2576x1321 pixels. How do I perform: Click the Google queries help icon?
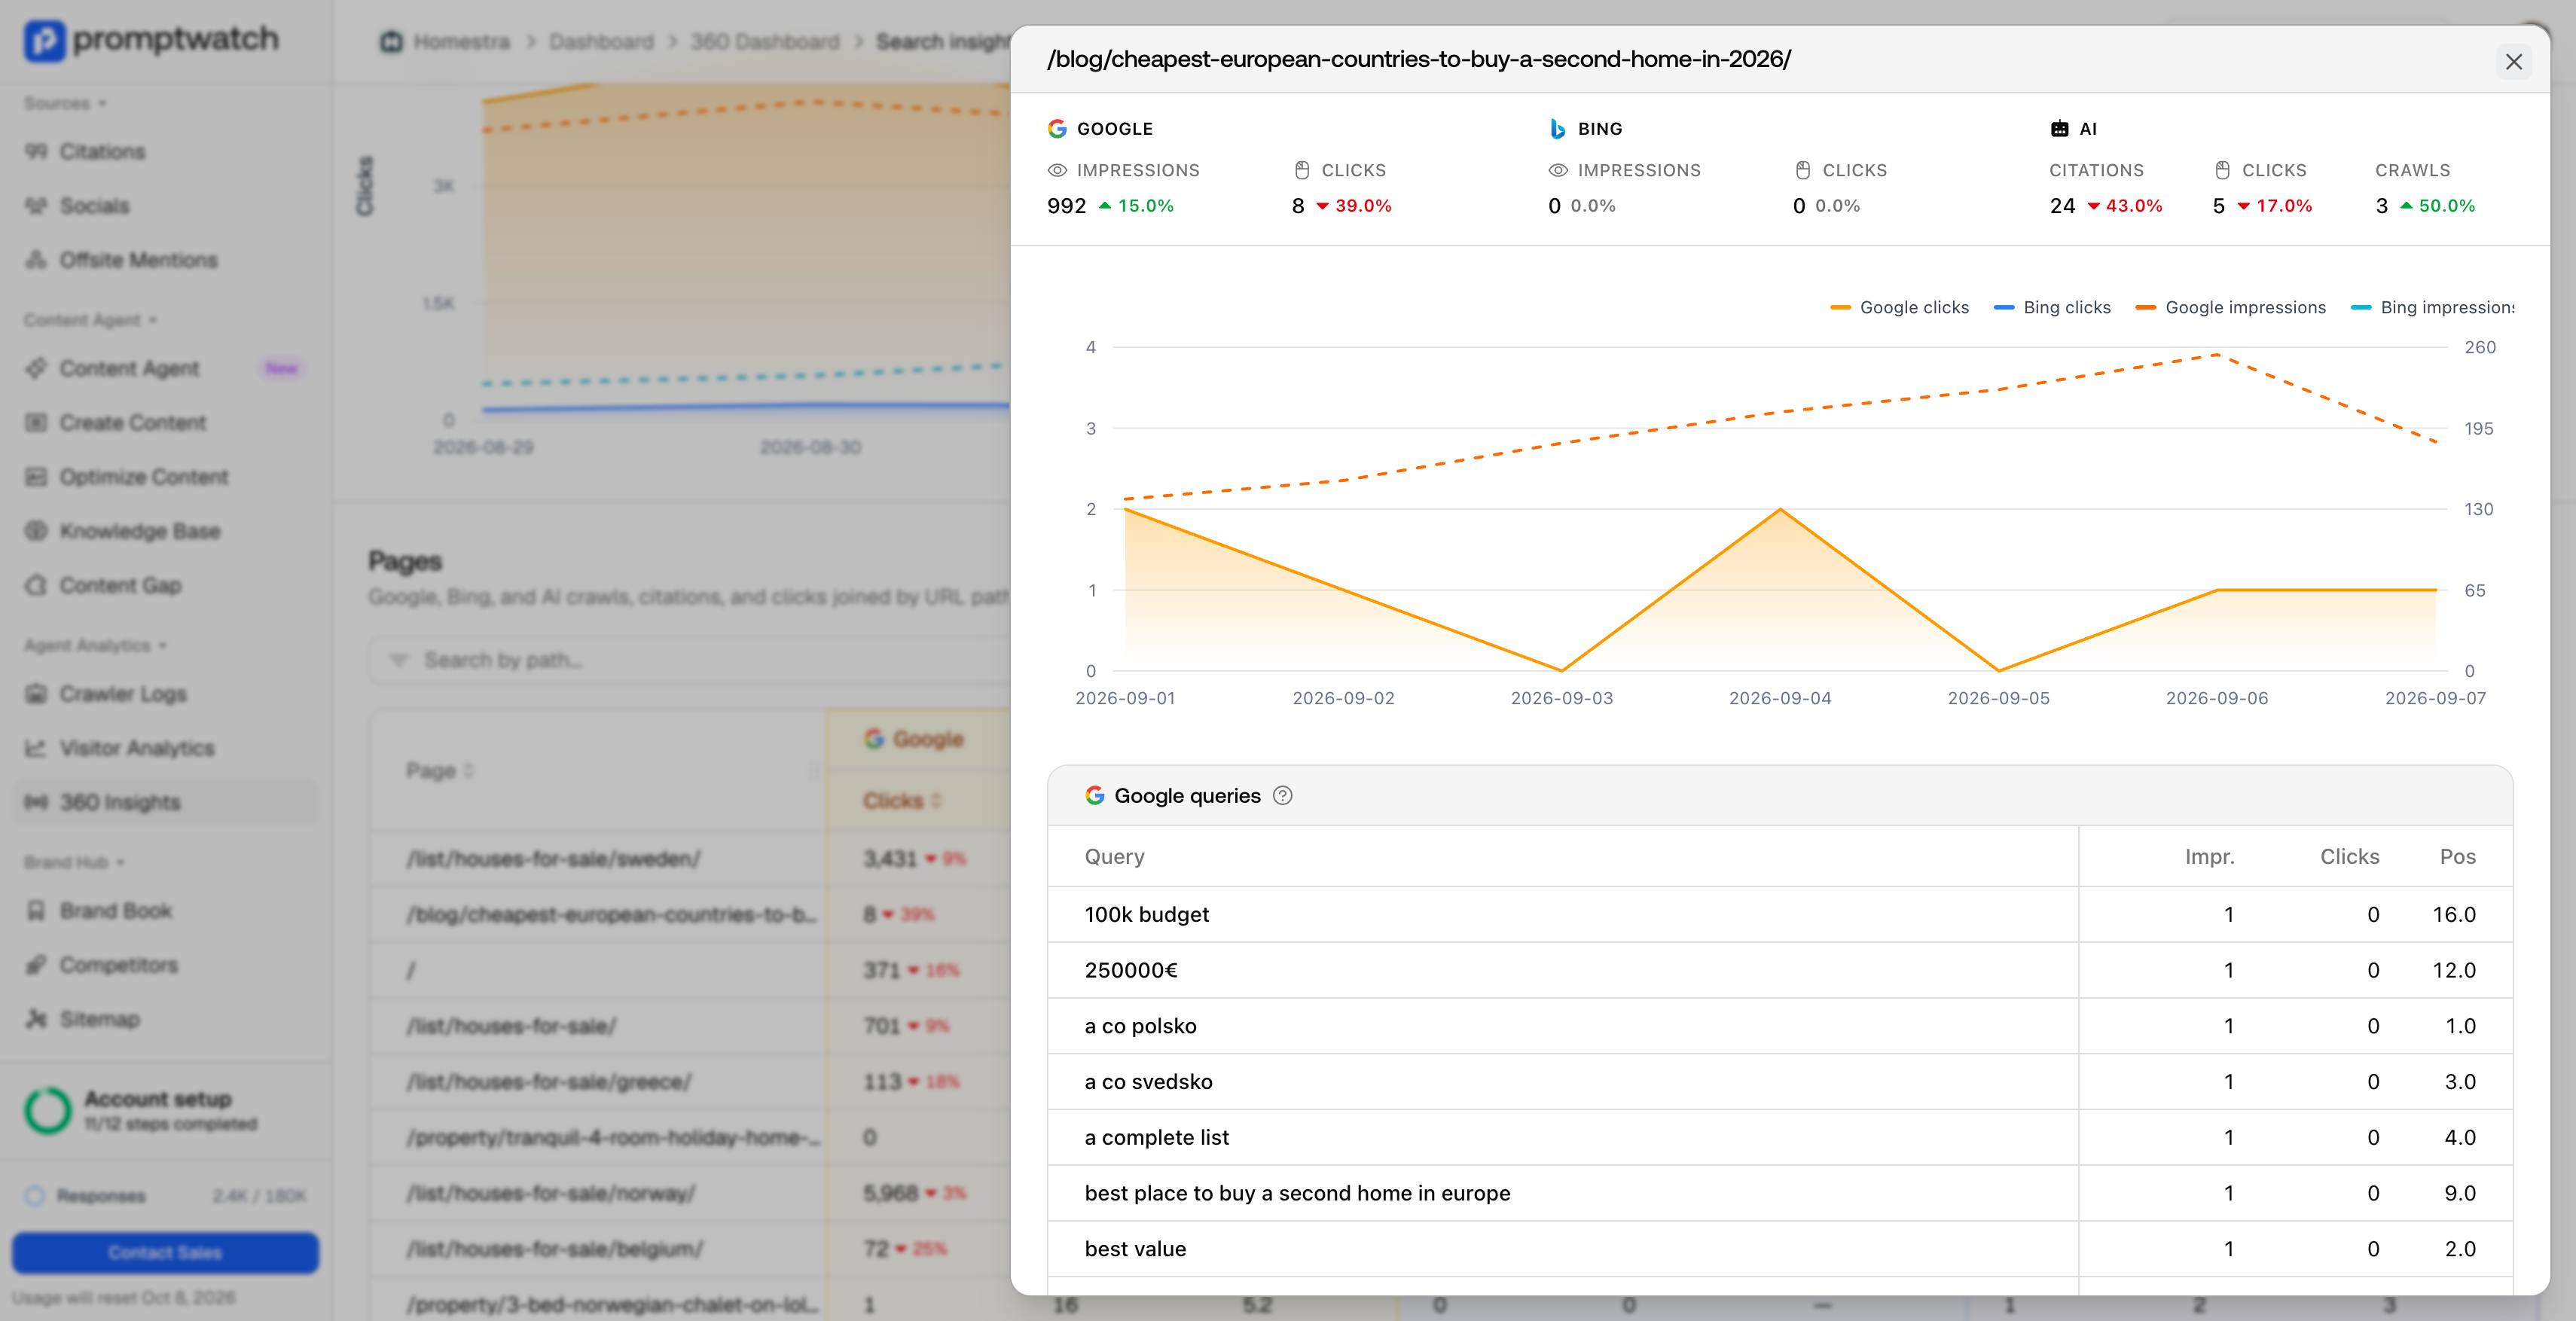(1282, 796)
